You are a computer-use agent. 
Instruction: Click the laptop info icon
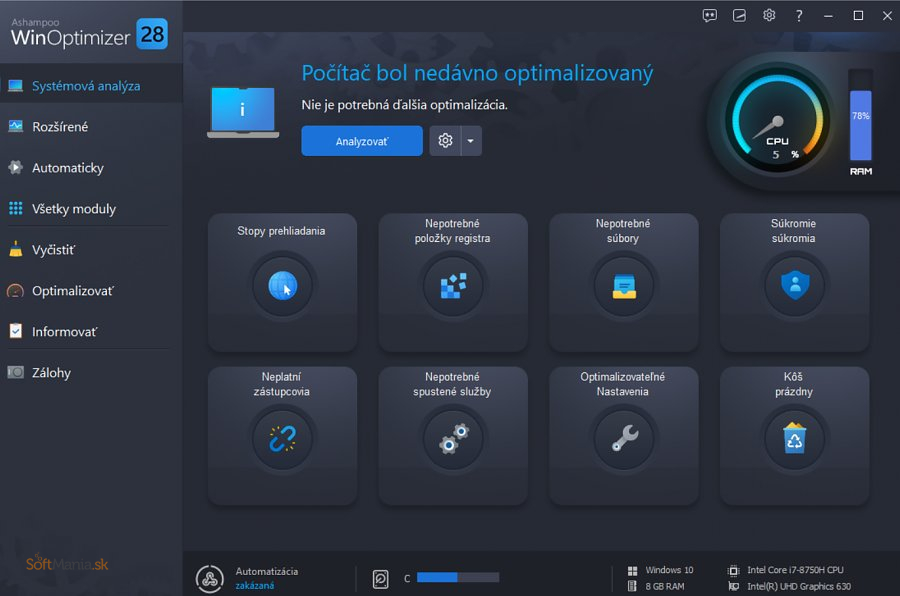(243, 113)
